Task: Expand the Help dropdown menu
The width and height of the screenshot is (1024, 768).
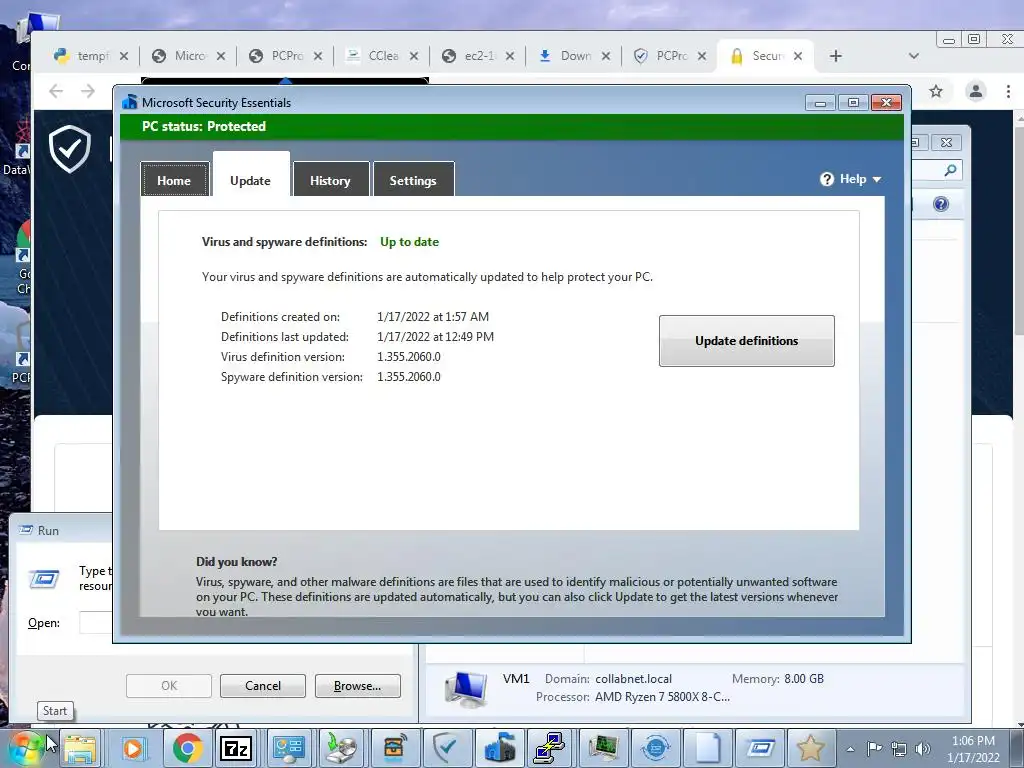Action: tap(851, 179)
